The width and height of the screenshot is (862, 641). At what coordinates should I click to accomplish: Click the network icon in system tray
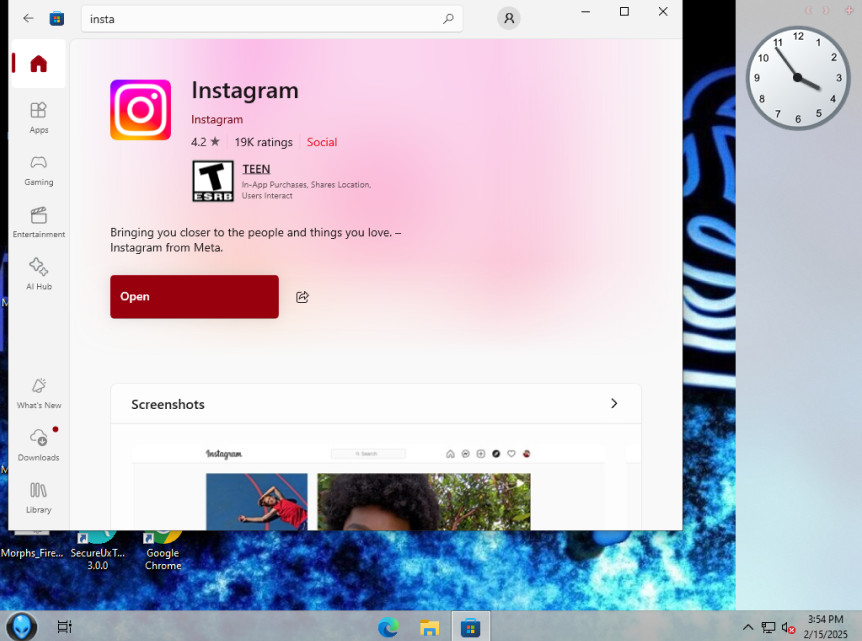pos(768,627)
